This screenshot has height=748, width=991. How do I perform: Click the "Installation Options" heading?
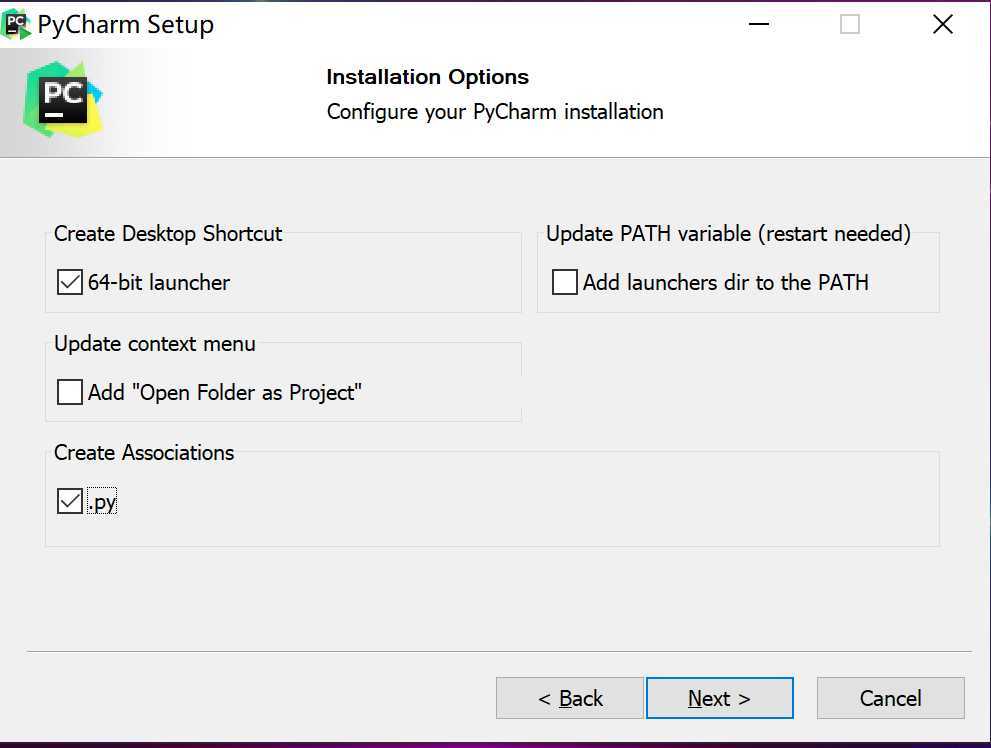coord(427,77)
